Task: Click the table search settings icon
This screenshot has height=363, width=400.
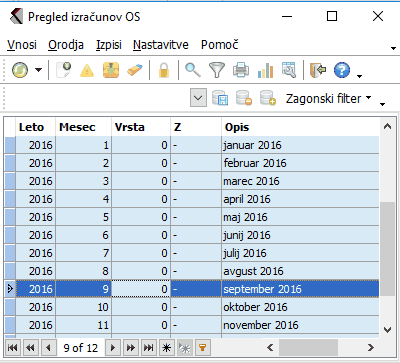Action: pyautogui.click(x=289, y=70)
